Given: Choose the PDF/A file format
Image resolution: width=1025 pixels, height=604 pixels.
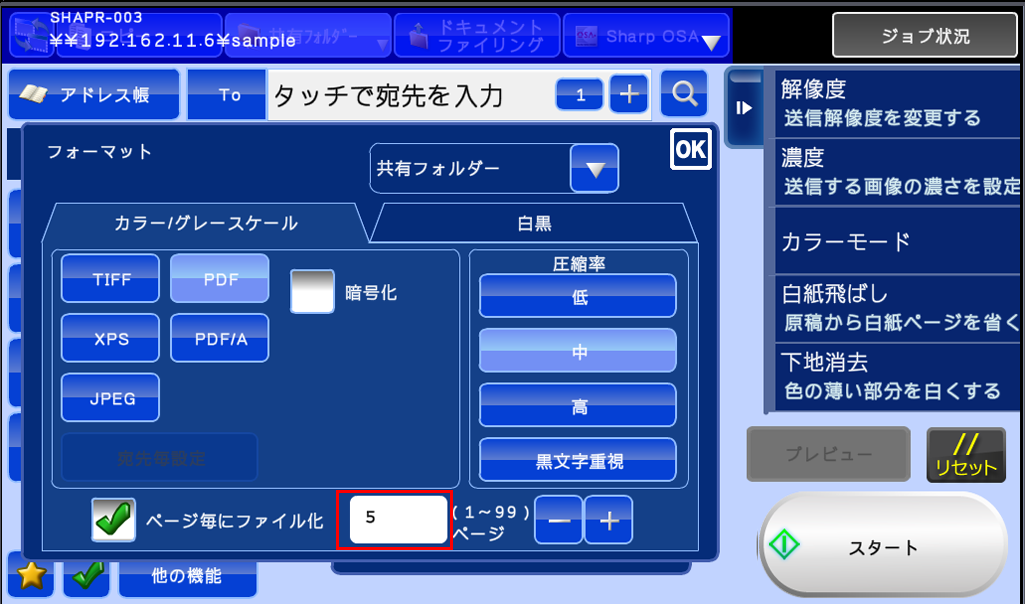Looking at the screenshot, I should coord(219,339).
